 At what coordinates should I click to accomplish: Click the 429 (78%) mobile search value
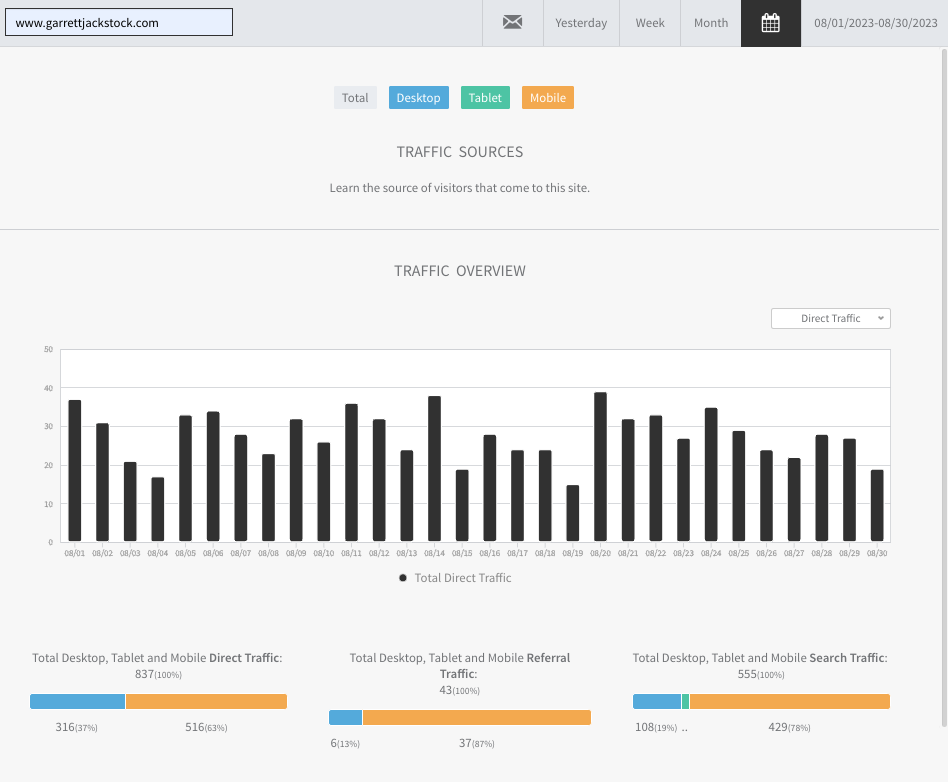click(789, 727)
